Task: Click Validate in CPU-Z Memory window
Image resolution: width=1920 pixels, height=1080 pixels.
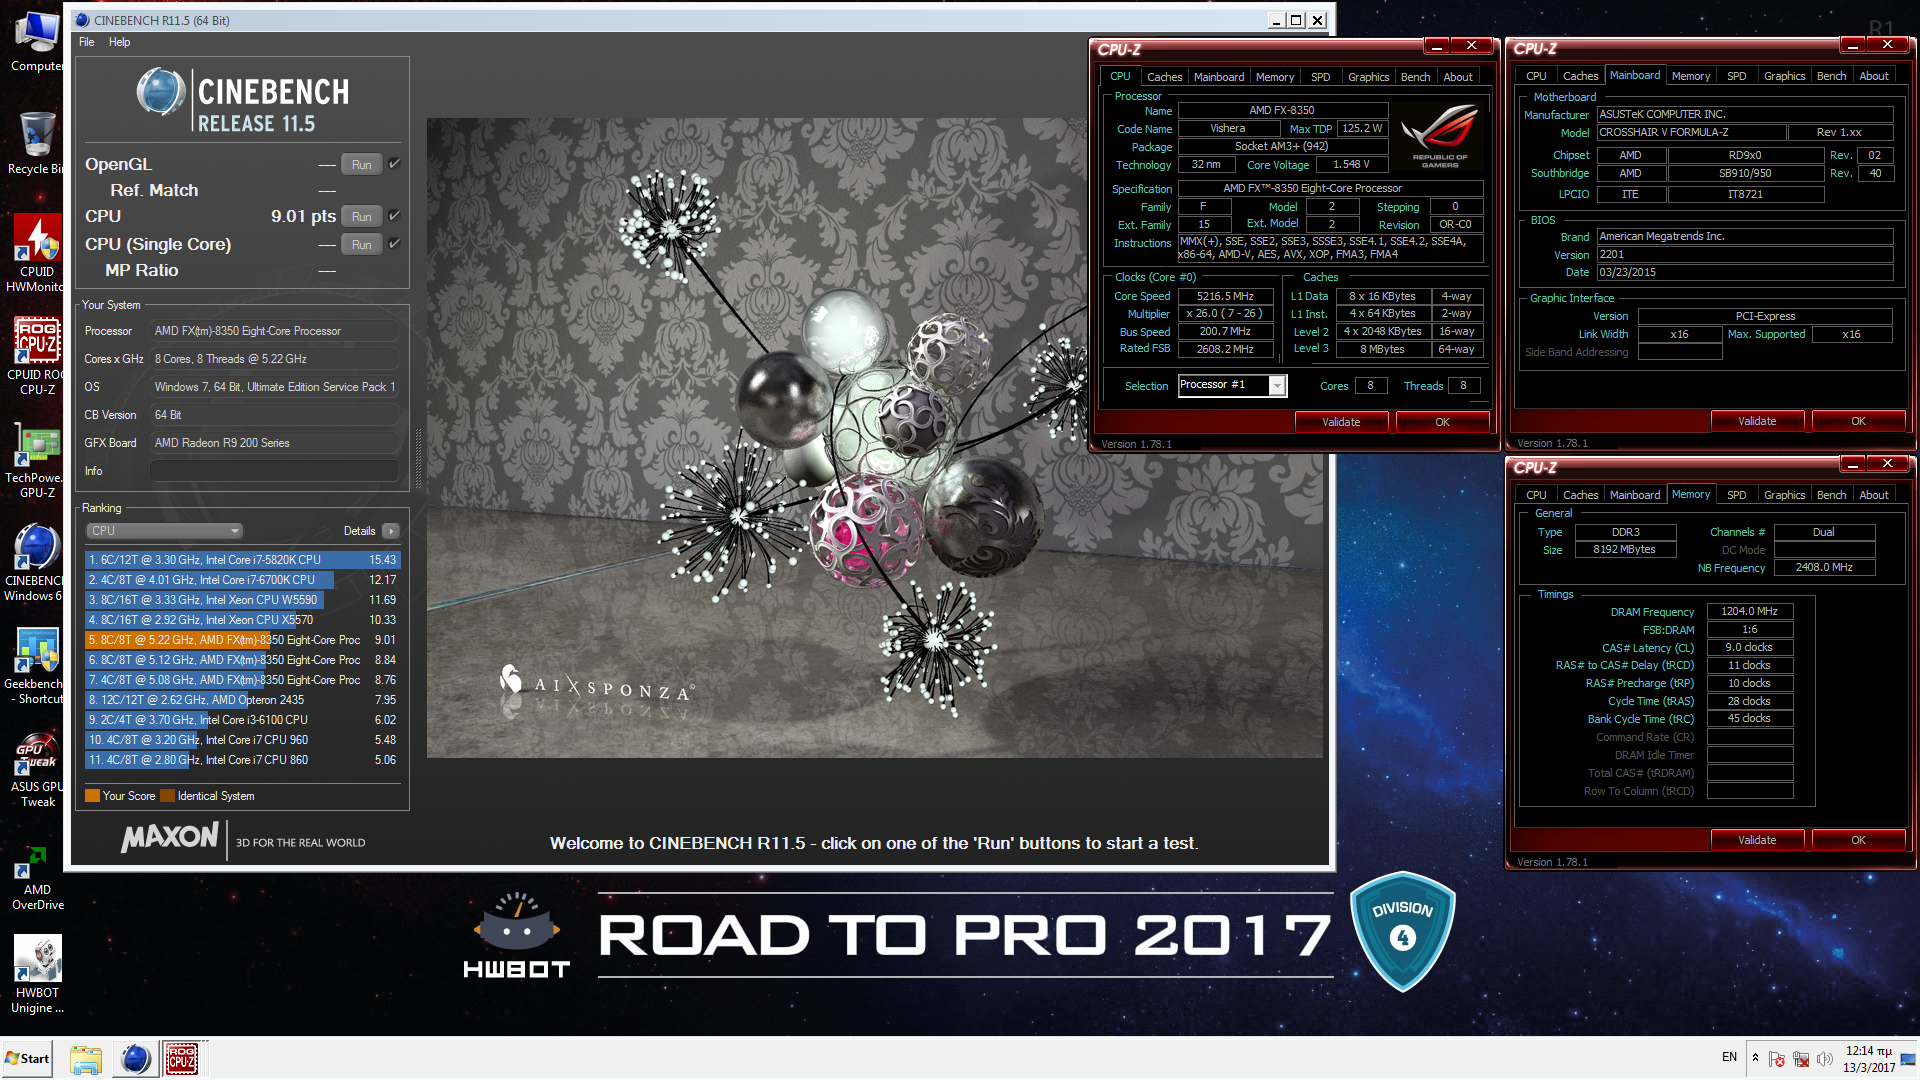Action: click(1757, 840)
